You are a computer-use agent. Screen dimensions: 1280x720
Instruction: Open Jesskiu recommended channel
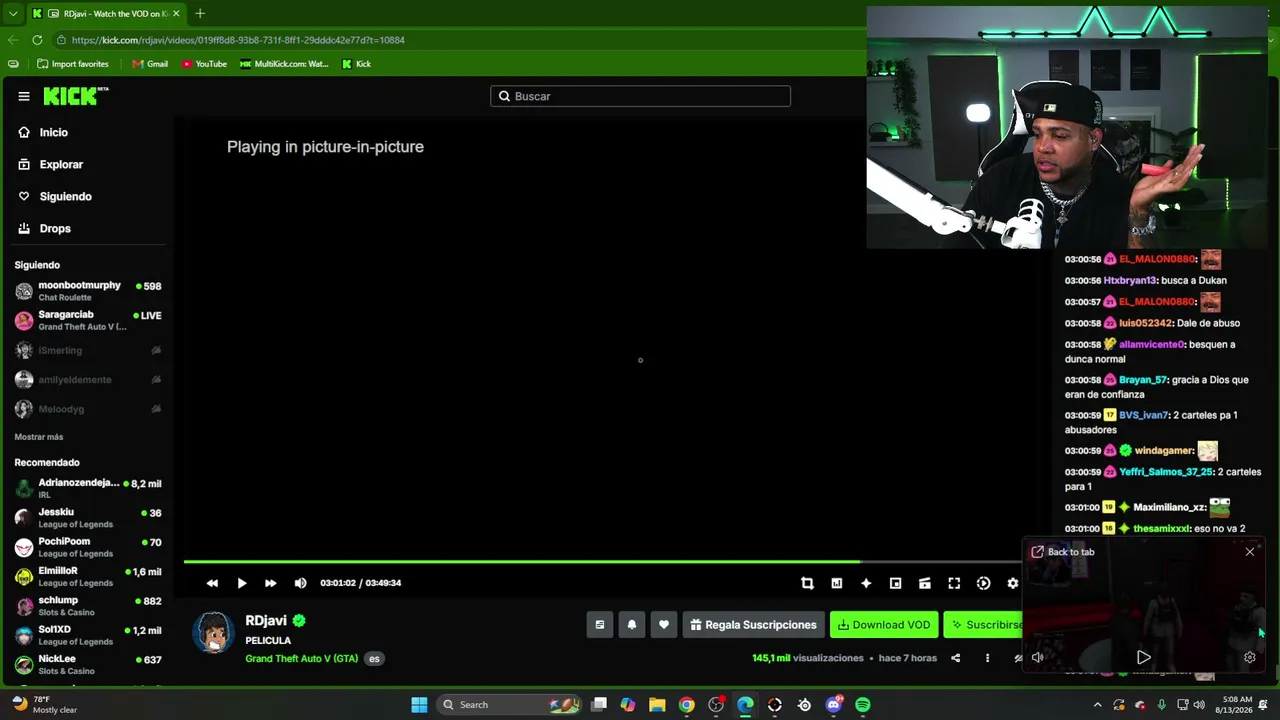click(x=88, y=518)
